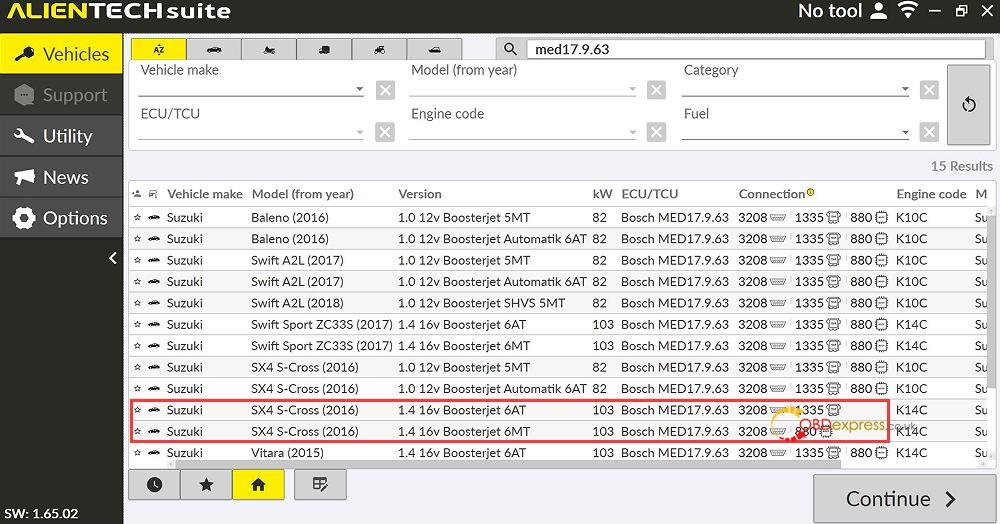The width and height of the screenshot is (1000, 524).
Task: Select the boat vehicle type filter tab
Action: [434, 49]
